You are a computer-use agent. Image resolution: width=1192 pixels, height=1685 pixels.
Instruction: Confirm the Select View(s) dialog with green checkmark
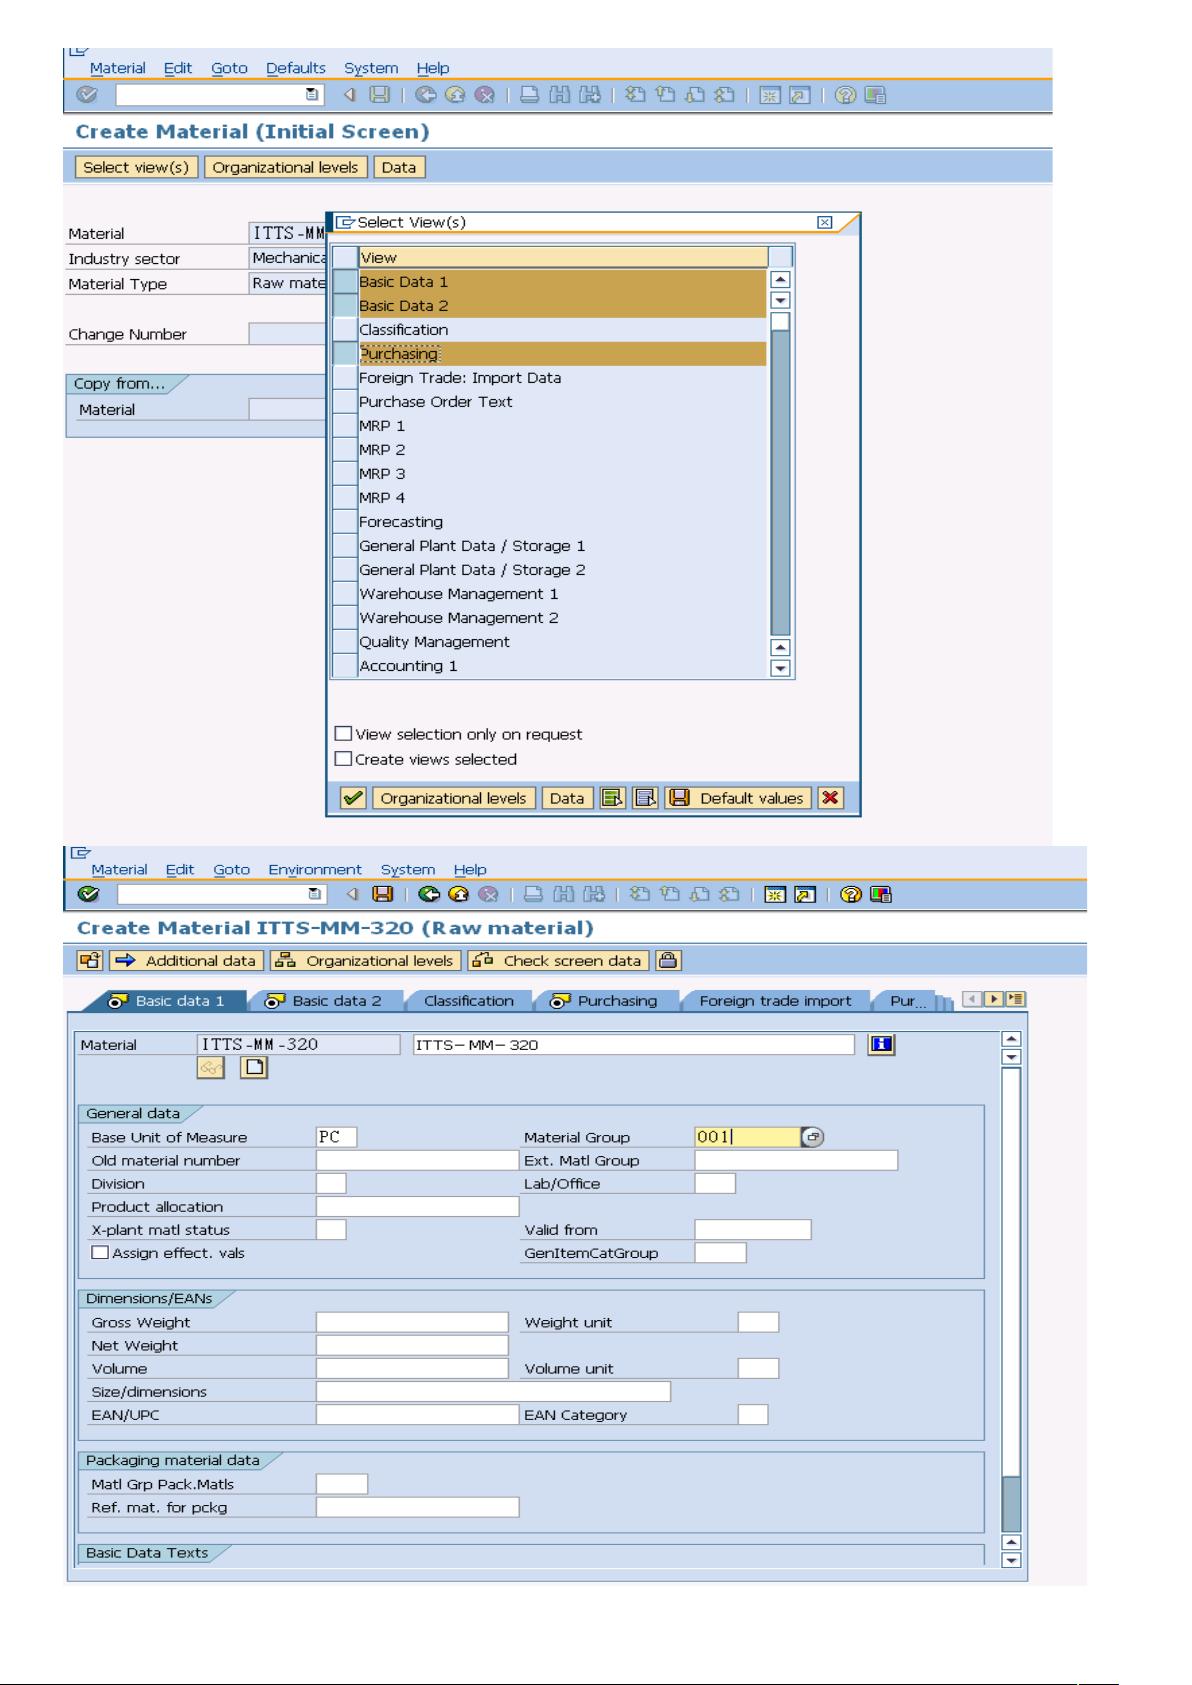tap(353, 798)
